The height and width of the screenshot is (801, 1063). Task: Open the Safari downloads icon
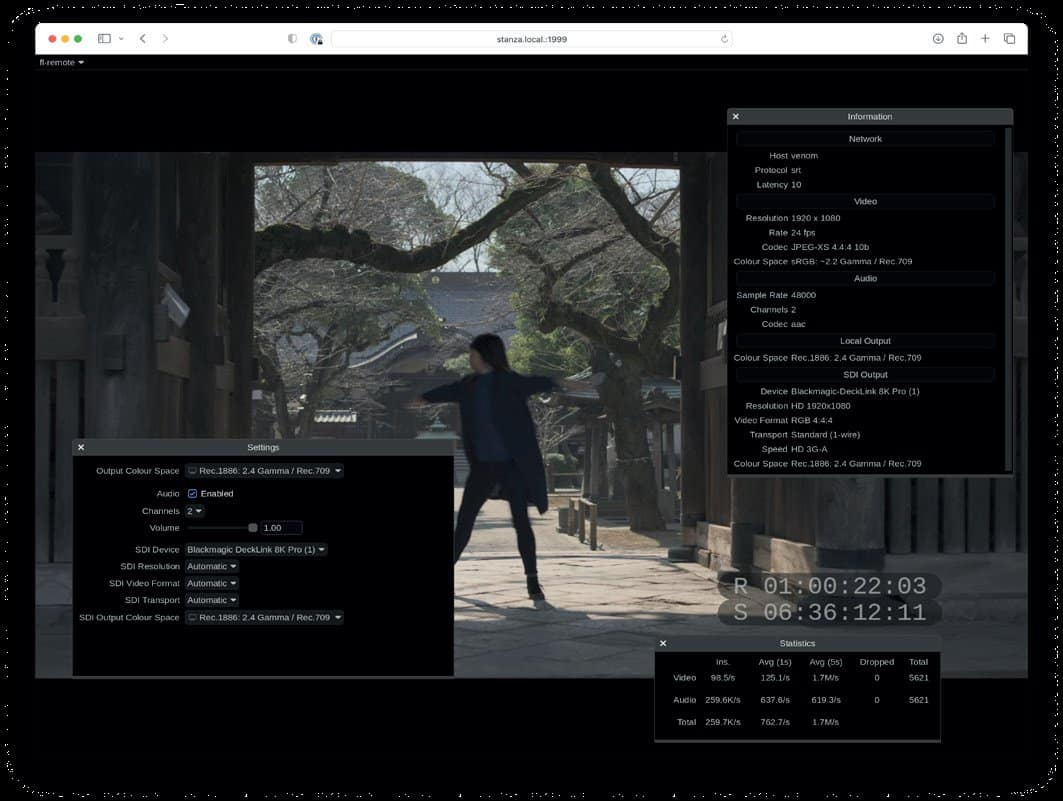pos(938,38)
